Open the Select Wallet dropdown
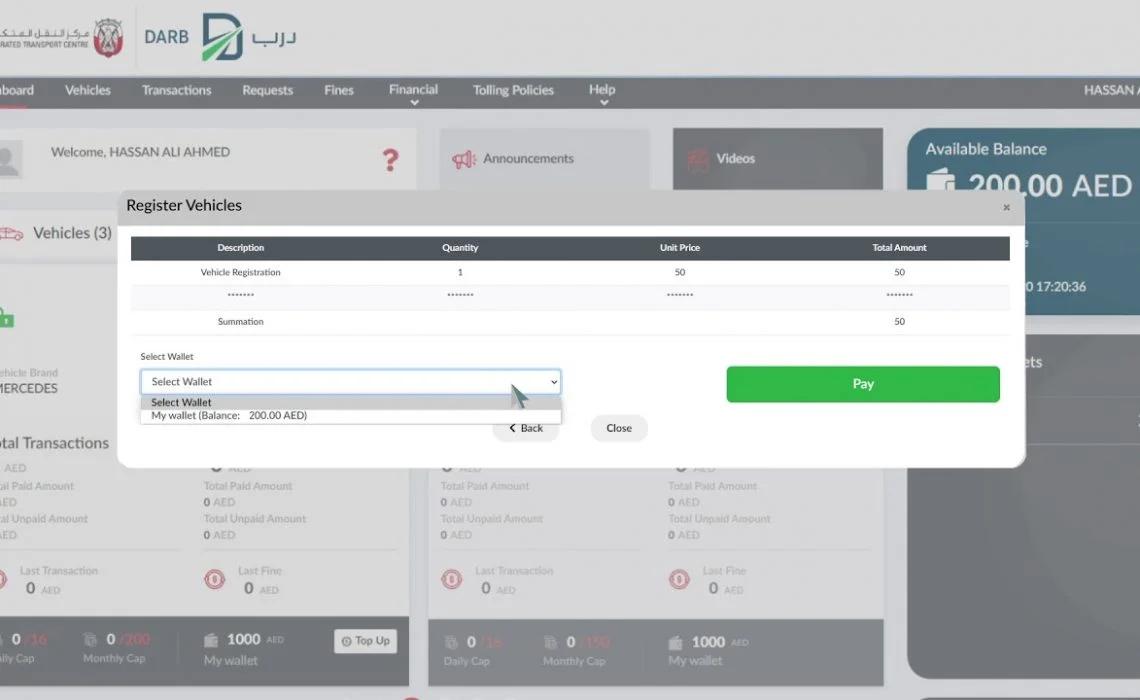The height and width of the screenshot is (700, 1140). coord(350,382)
